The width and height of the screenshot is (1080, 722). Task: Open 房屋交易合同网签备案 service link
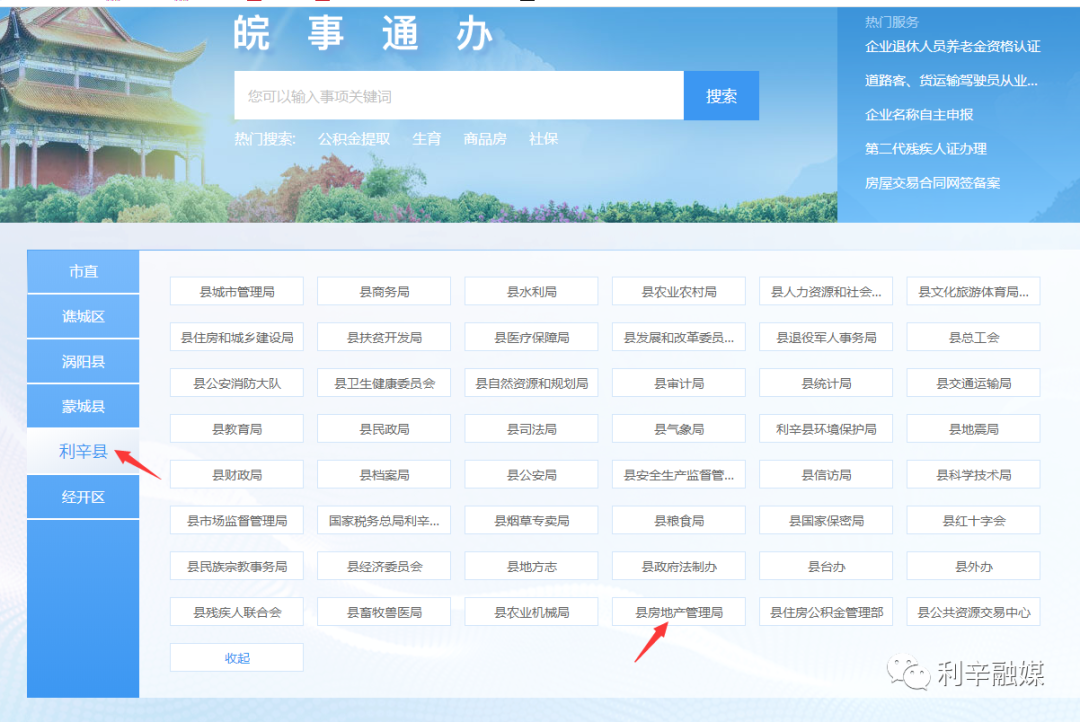coord(932,183)
